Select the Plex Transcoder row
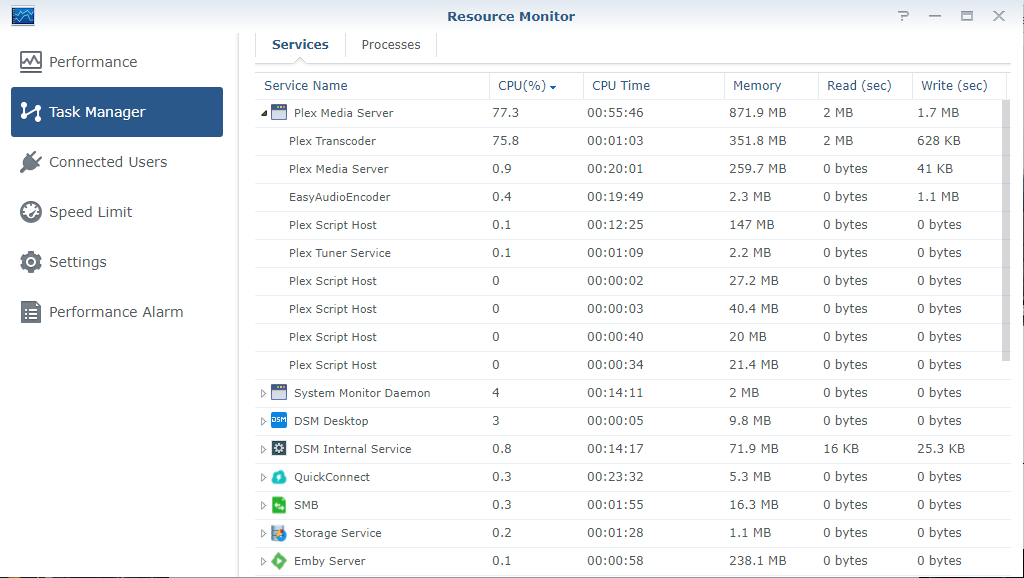The width and height of the screenshot is (1024, 578). point(628,141)
